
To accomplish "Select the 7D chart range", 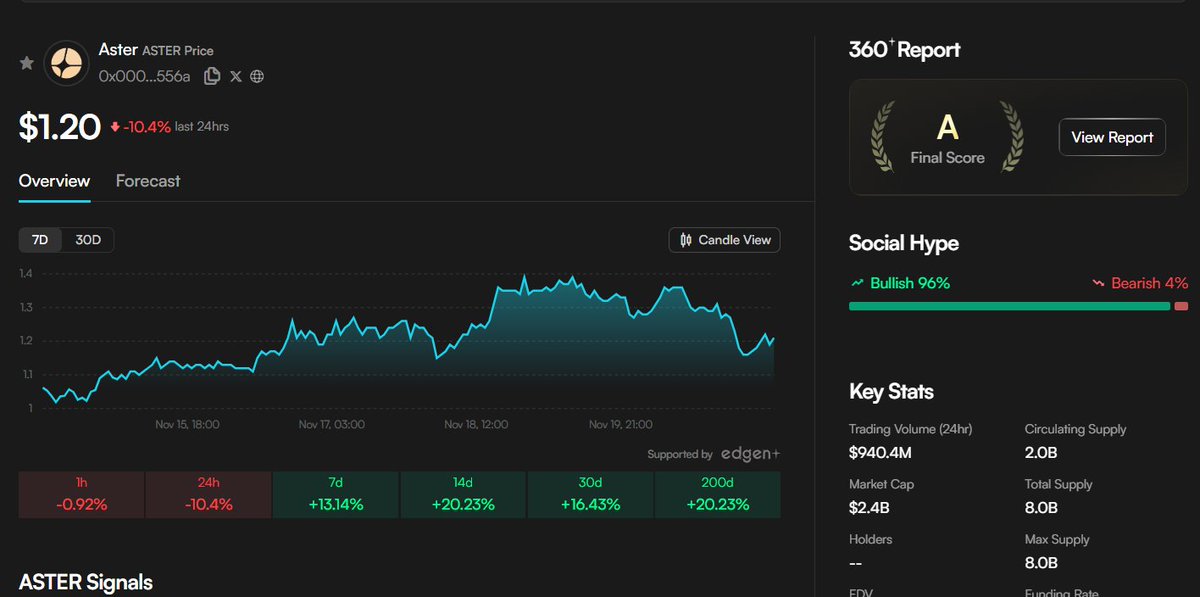I will point(38,240).
